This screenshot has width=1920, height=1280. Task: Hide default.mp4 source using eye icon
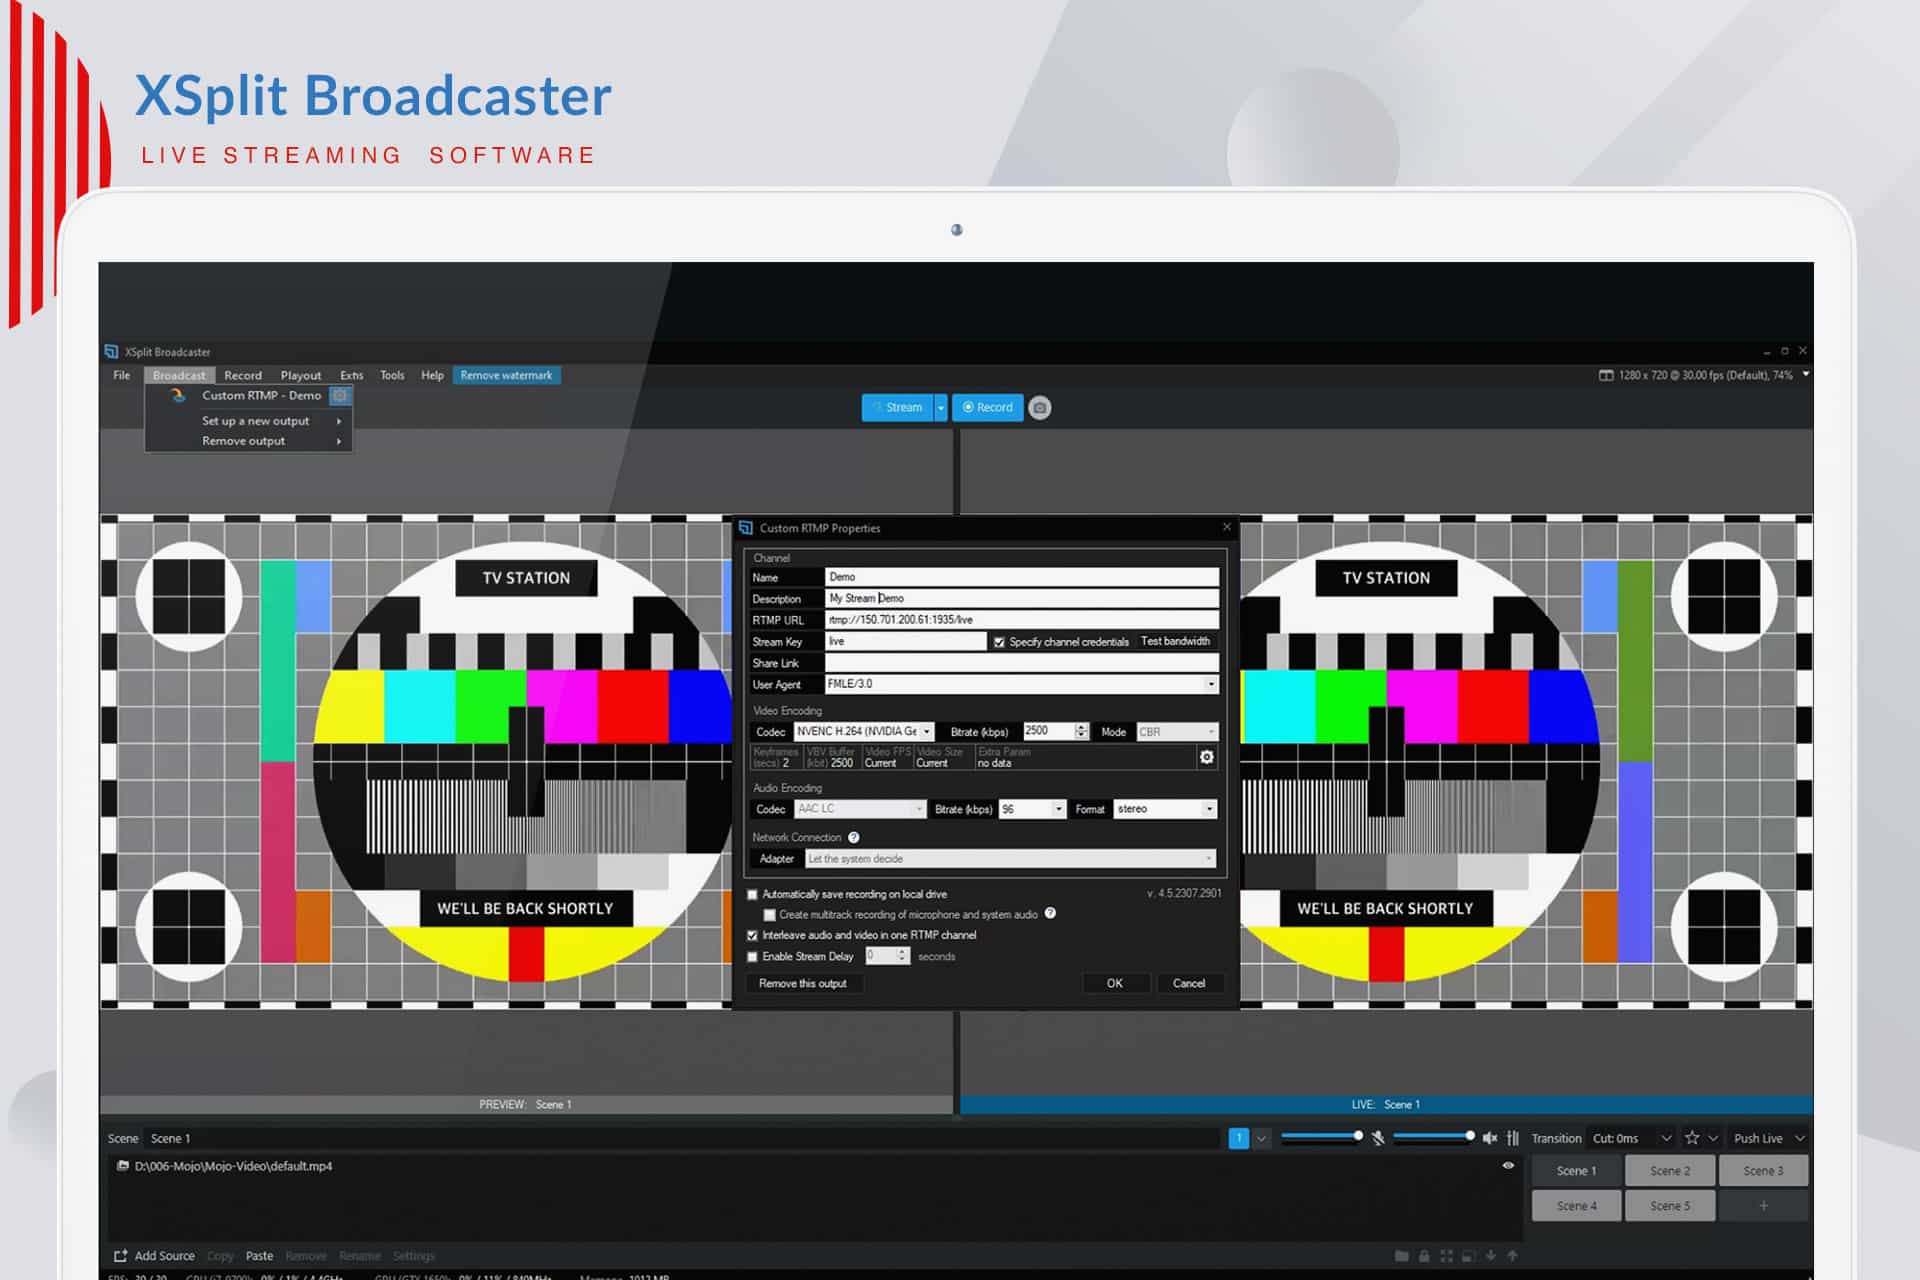tap(1508, 1166)
